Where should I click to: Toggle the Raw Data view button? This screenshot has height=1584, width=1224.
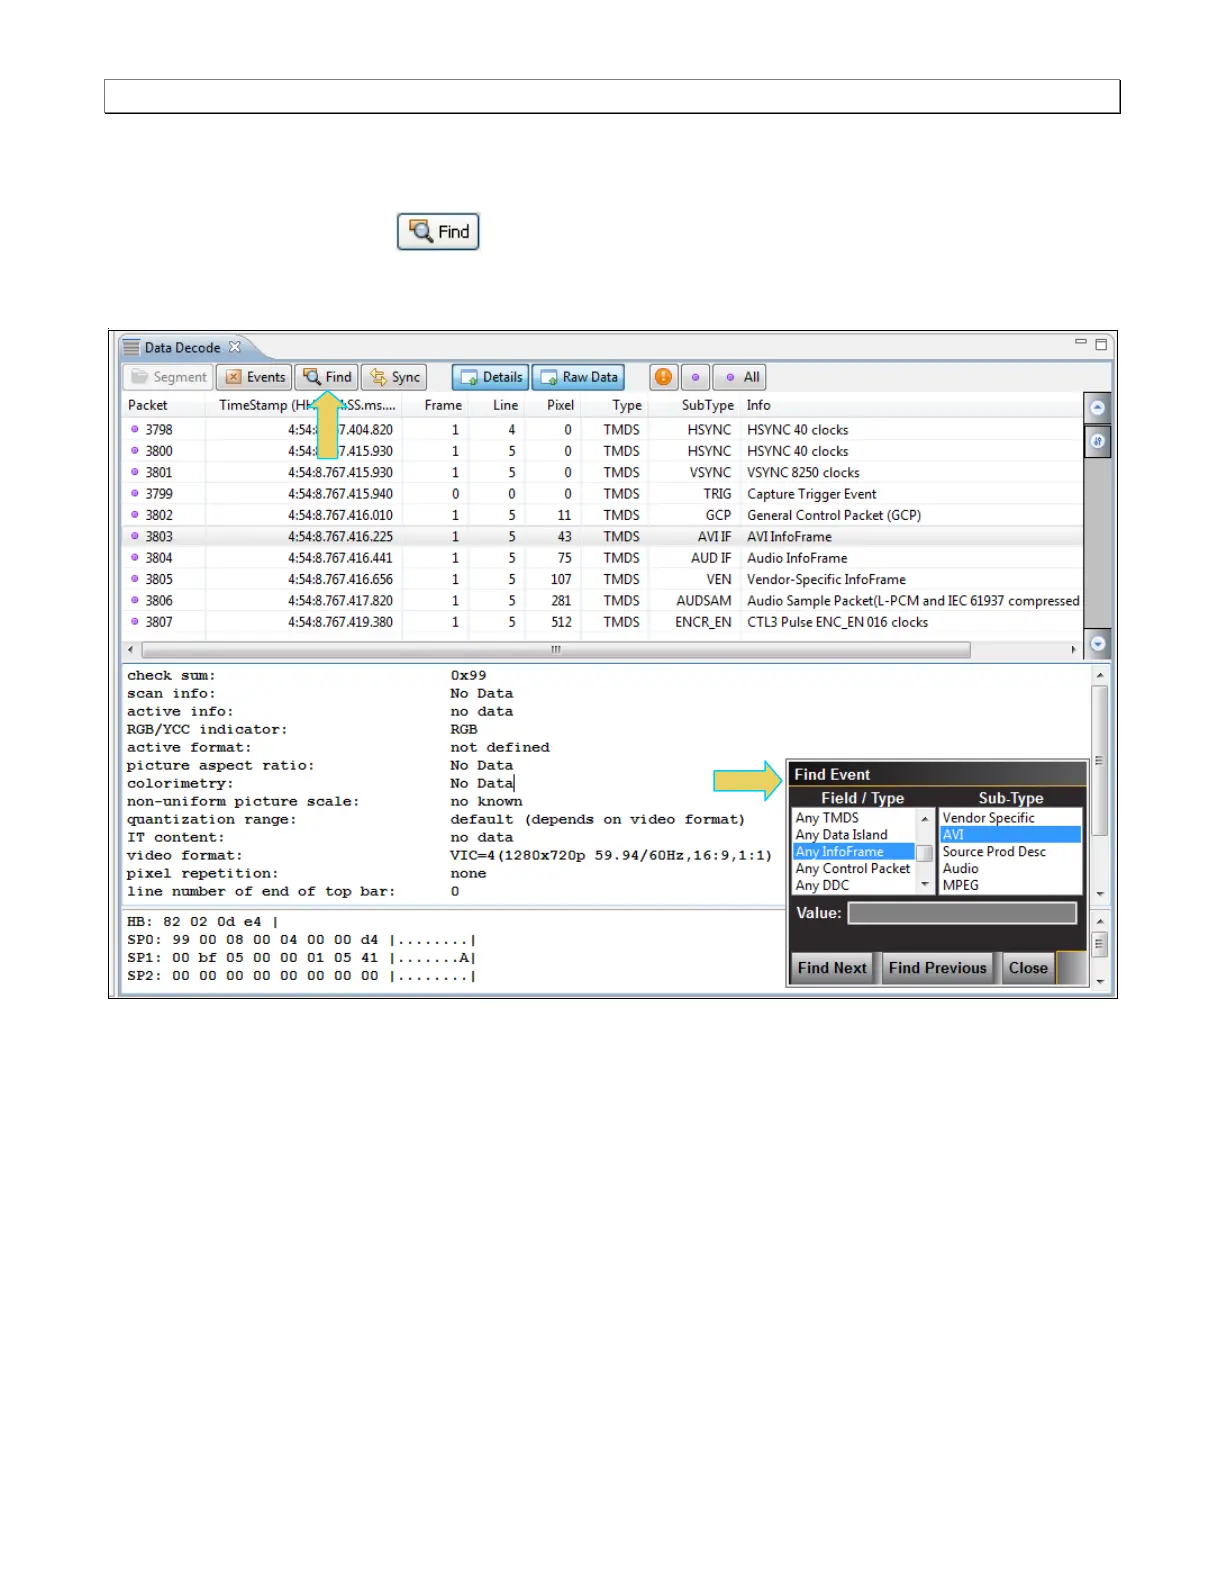pos(579,377)
